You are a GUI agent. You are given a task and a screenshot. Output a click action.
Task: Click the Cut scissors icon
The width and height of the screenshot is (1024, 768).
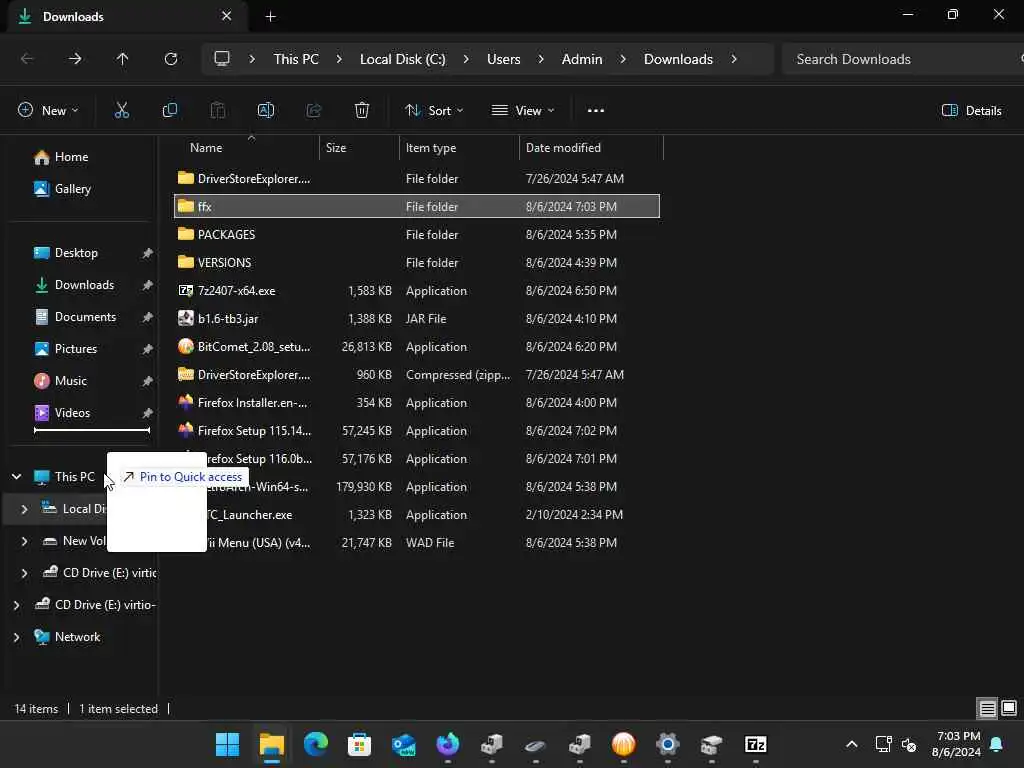pyautogui.click(x=121, y=110)
